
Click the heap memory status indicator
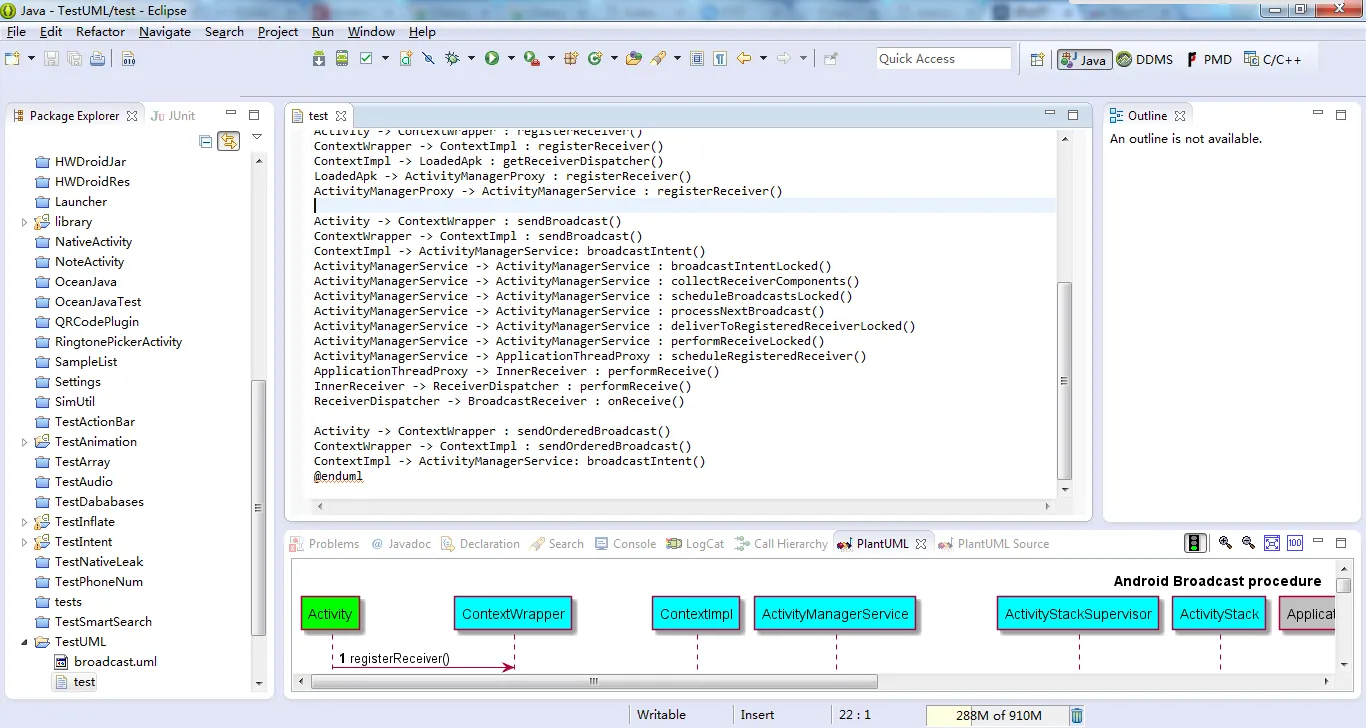click(x=995, y=715)
